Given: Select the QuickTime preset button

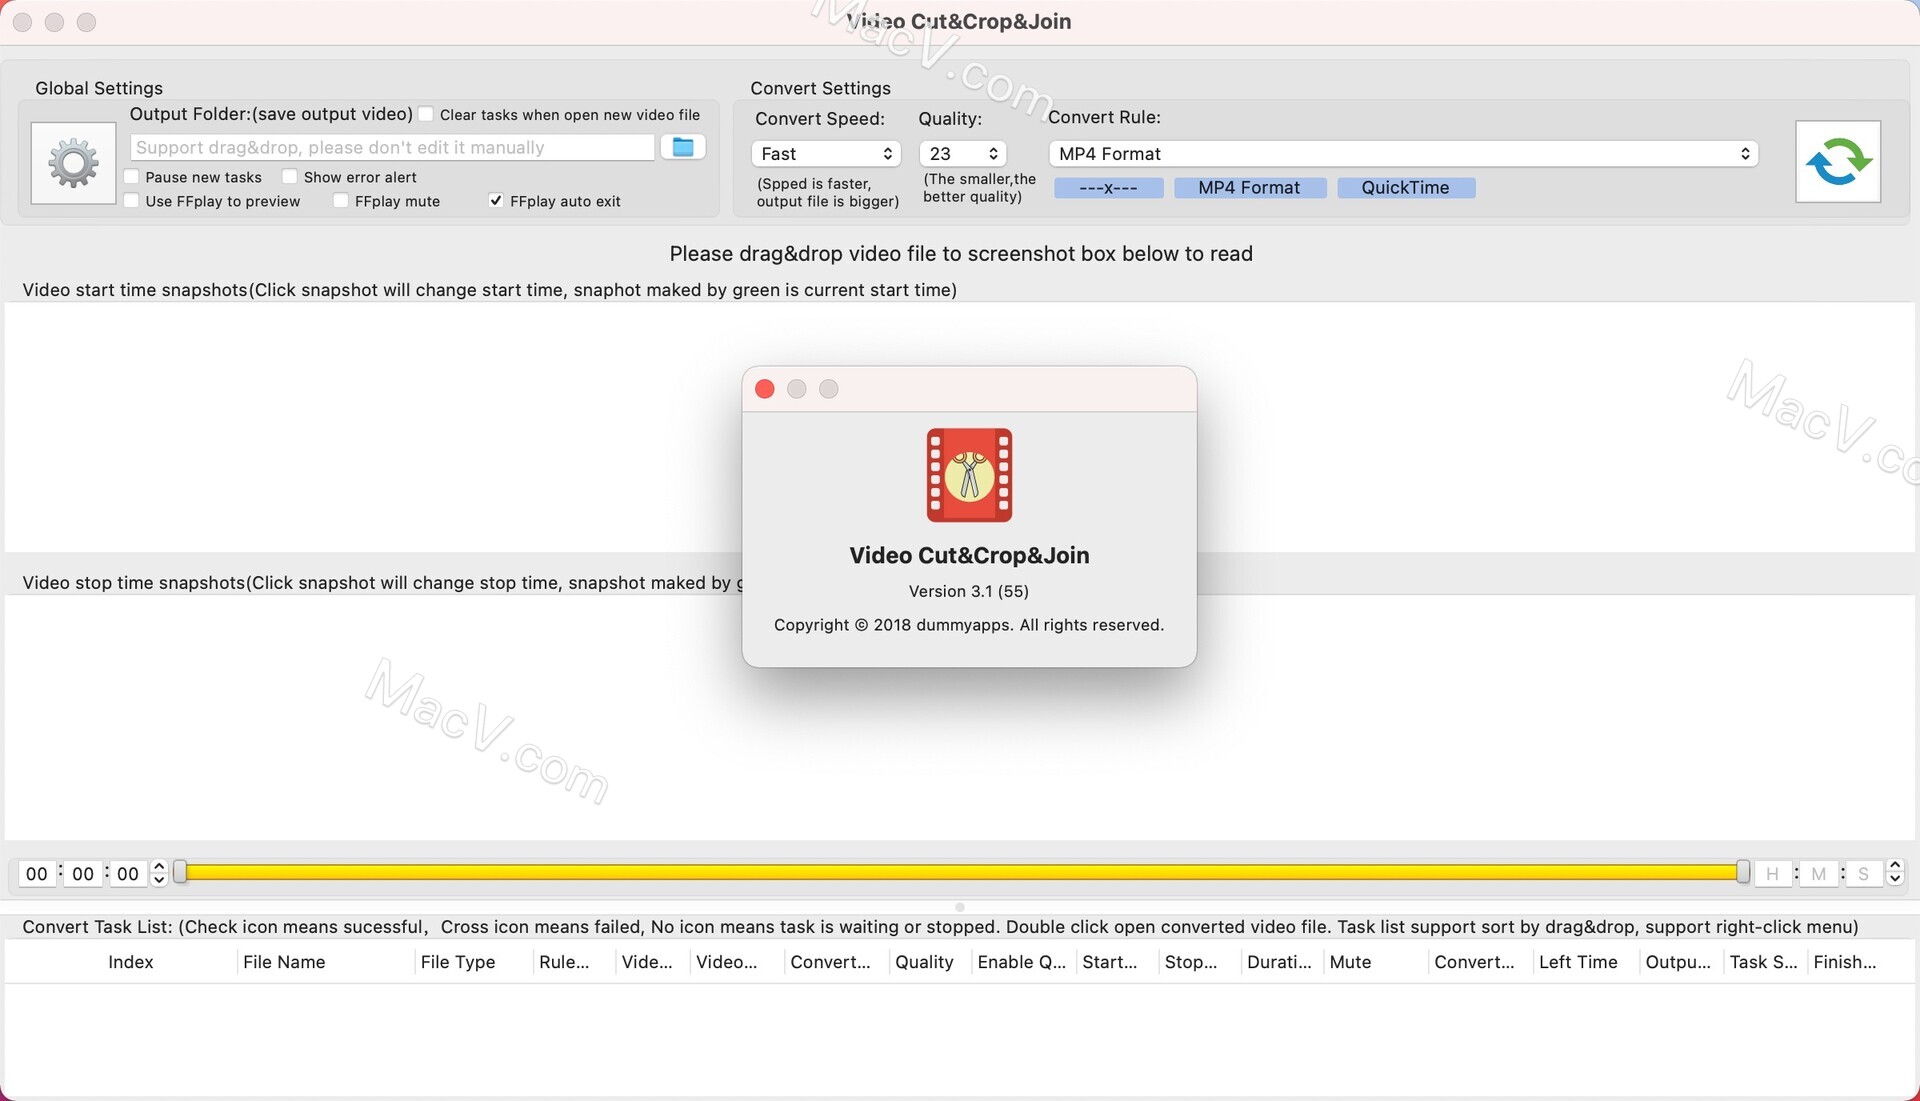Looking at the screenshot, I should point(1405,187).
